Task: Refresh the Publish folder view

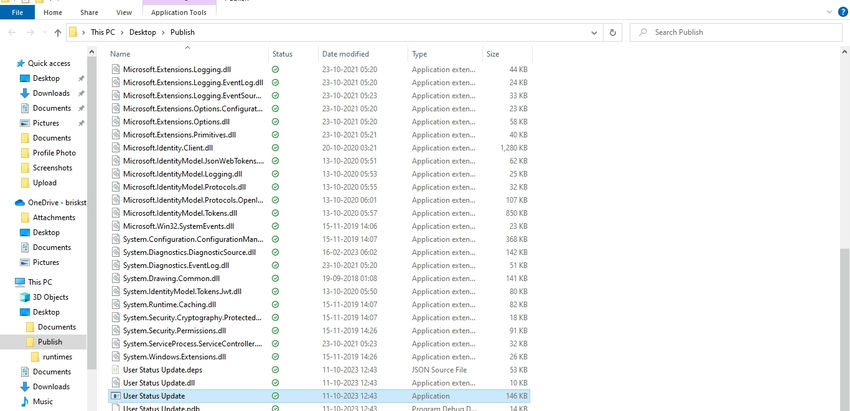Action: [613, 33]
